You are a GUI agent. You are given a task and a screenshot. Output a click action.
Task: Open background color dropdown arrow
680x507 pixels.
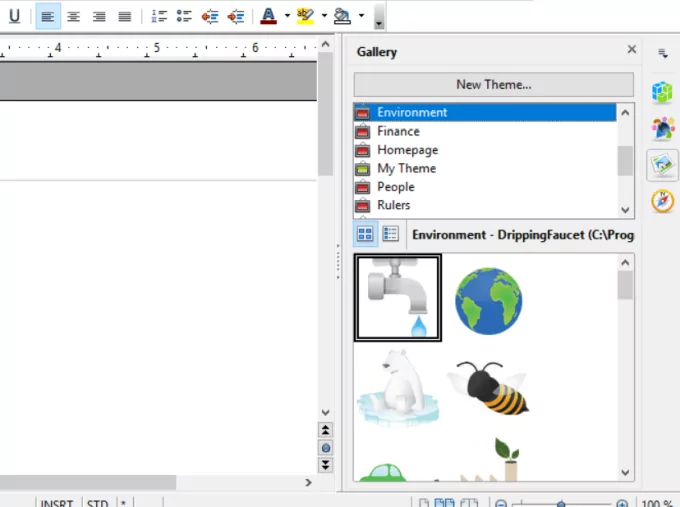point(361,16)
